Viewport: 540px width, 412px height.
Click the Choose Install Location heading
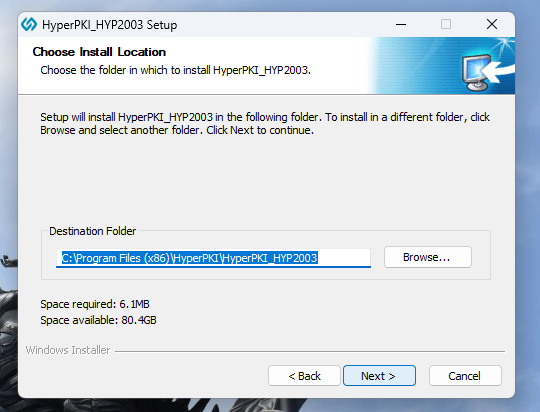99,52
